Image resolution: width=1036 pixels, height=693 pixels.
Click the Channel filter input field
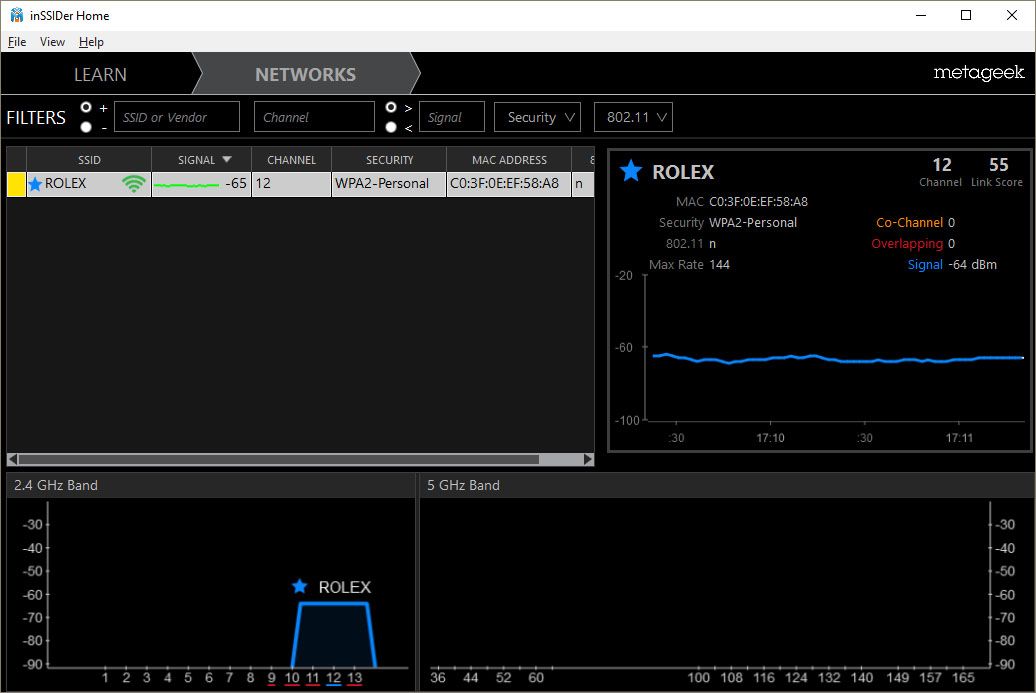coord(314,117)
